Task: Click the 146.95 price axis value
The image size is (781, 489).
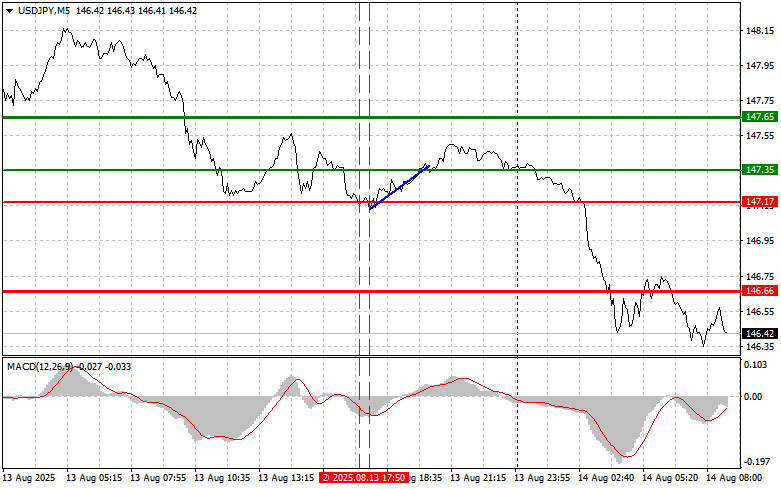Action: pos(760,241)
